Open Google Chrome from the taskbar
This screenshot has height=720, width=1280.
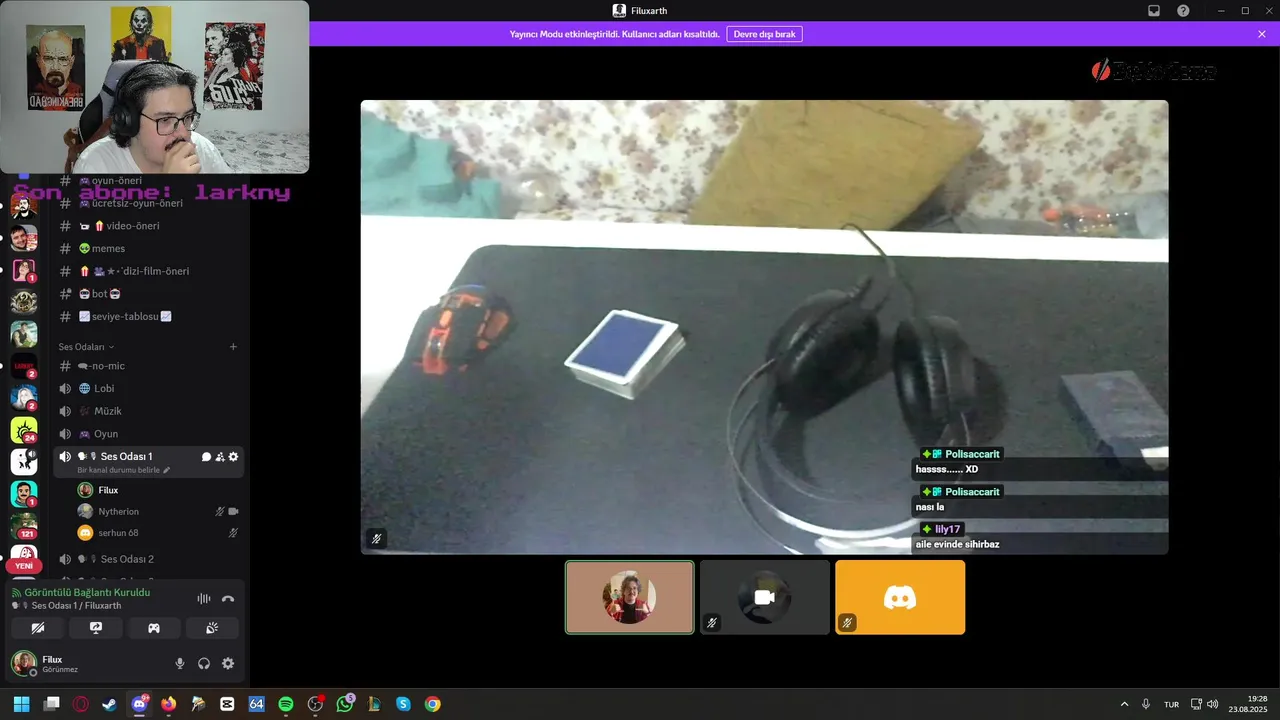[x=432, y=704]
